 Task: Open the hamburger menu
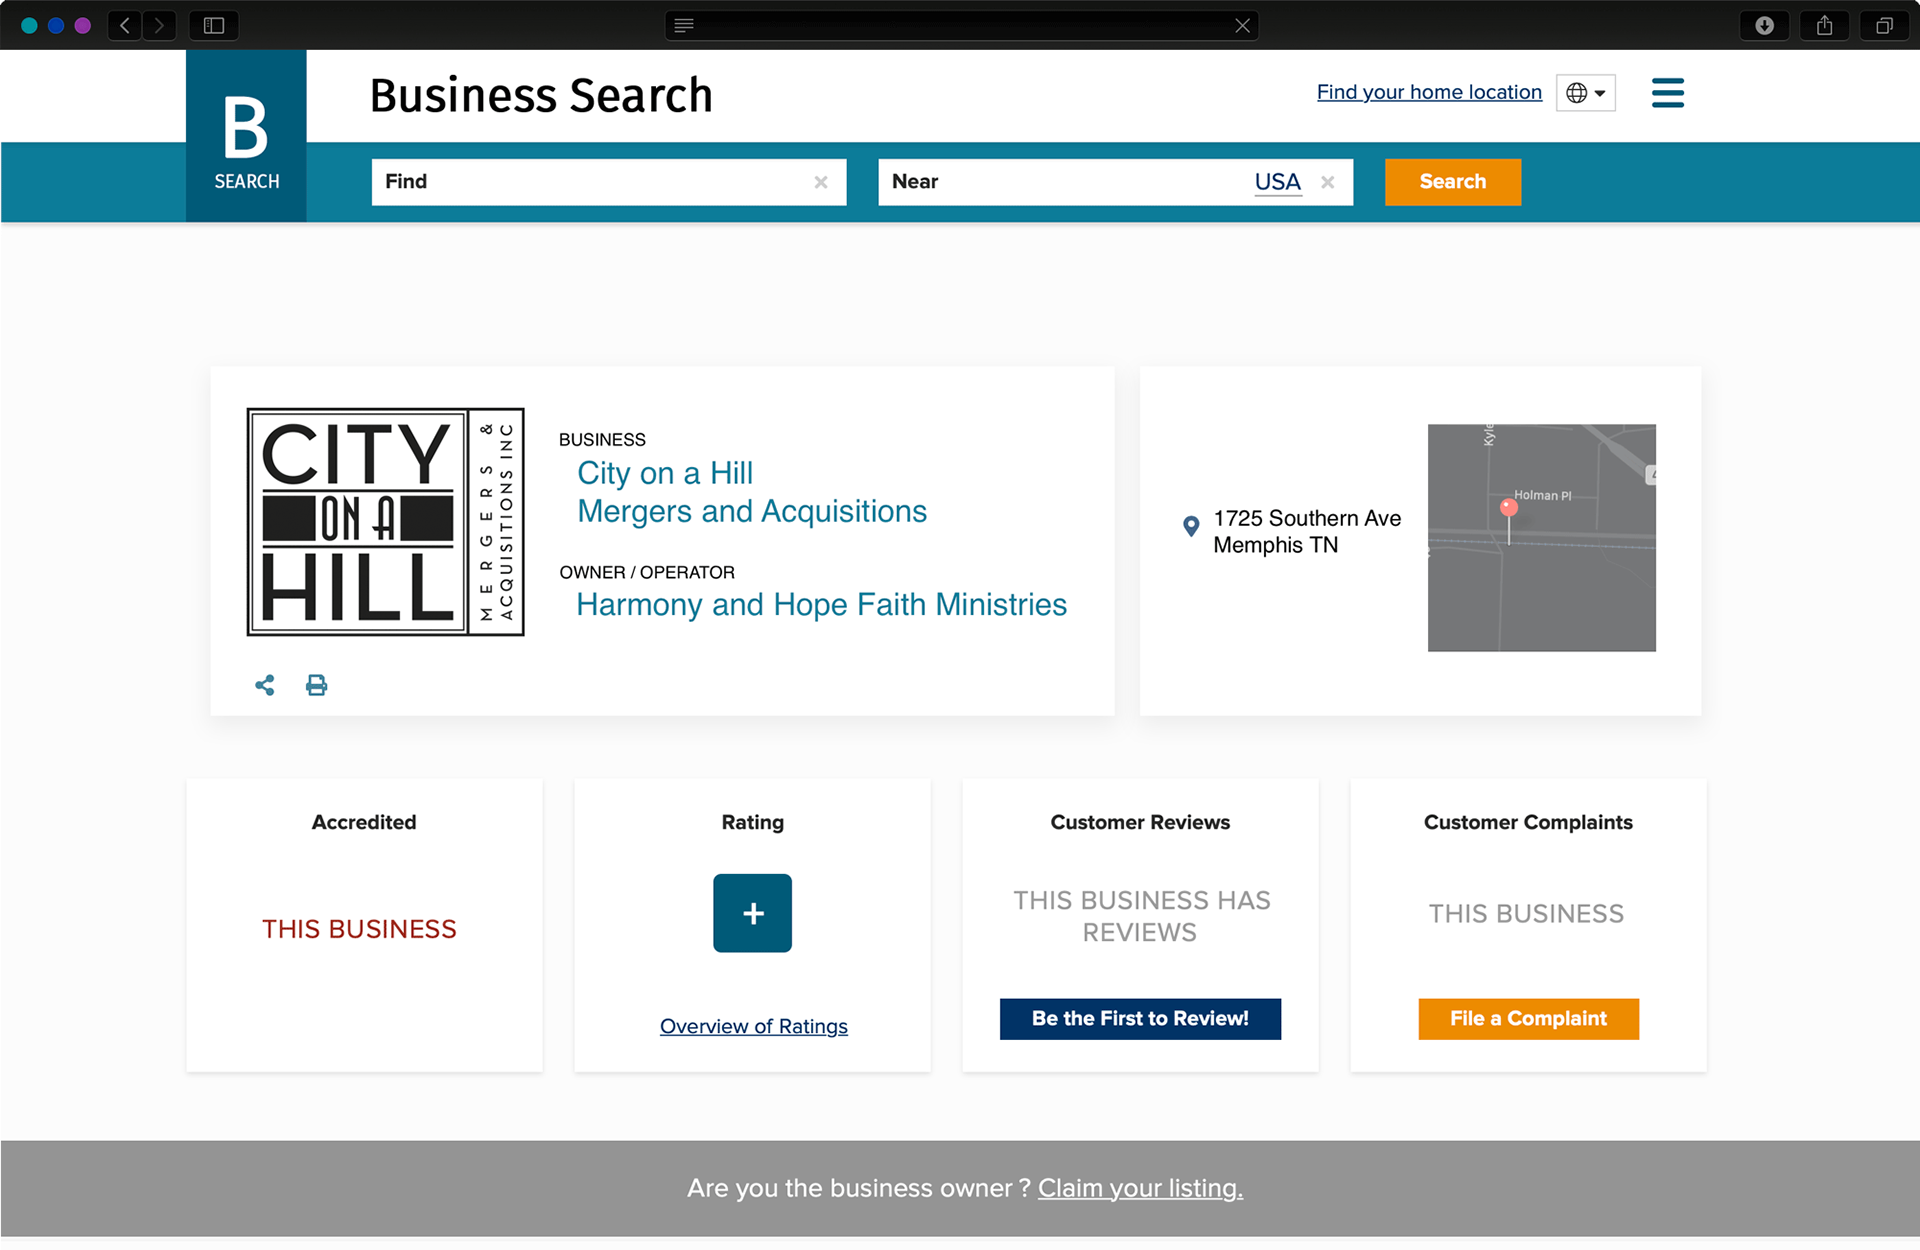click(1667, 93)
